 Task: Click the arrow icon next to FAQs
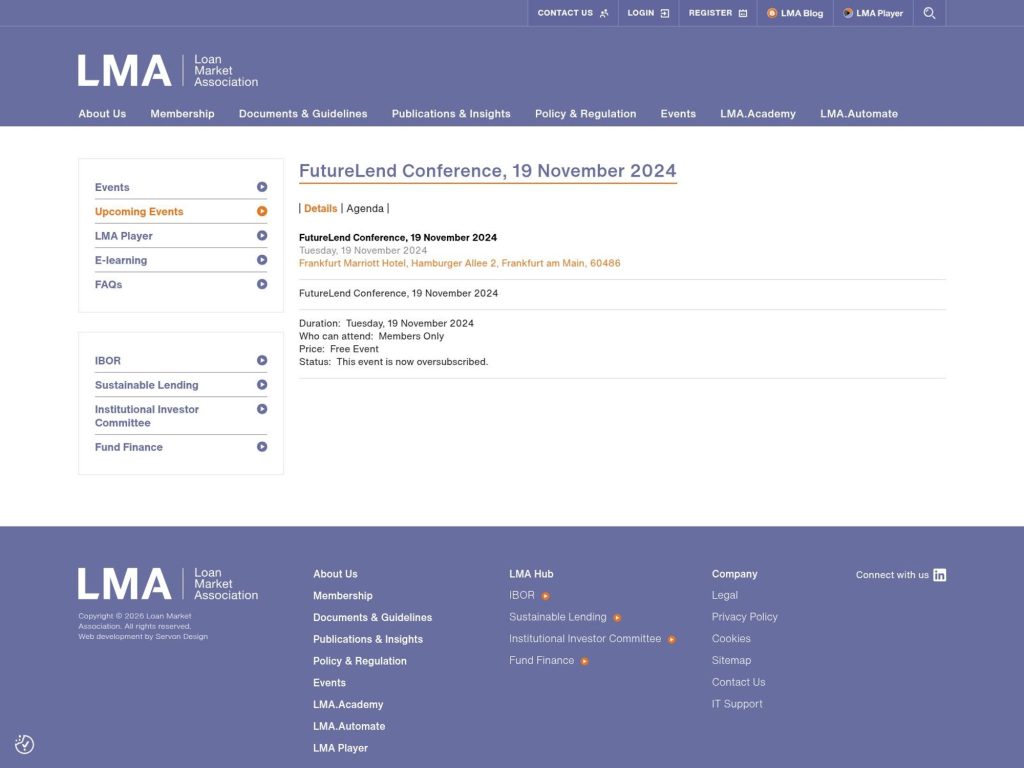tap(262, 284)
